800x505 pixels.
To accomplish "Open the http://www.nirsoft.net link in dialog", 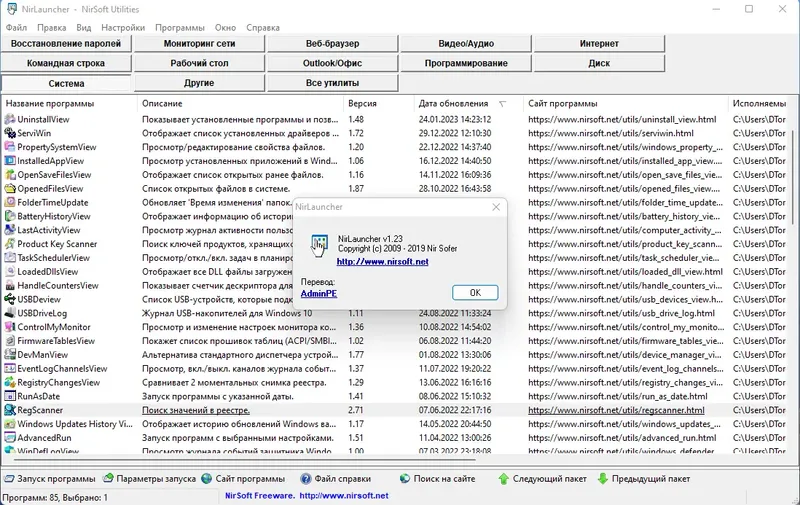I will tap(383, 262).
